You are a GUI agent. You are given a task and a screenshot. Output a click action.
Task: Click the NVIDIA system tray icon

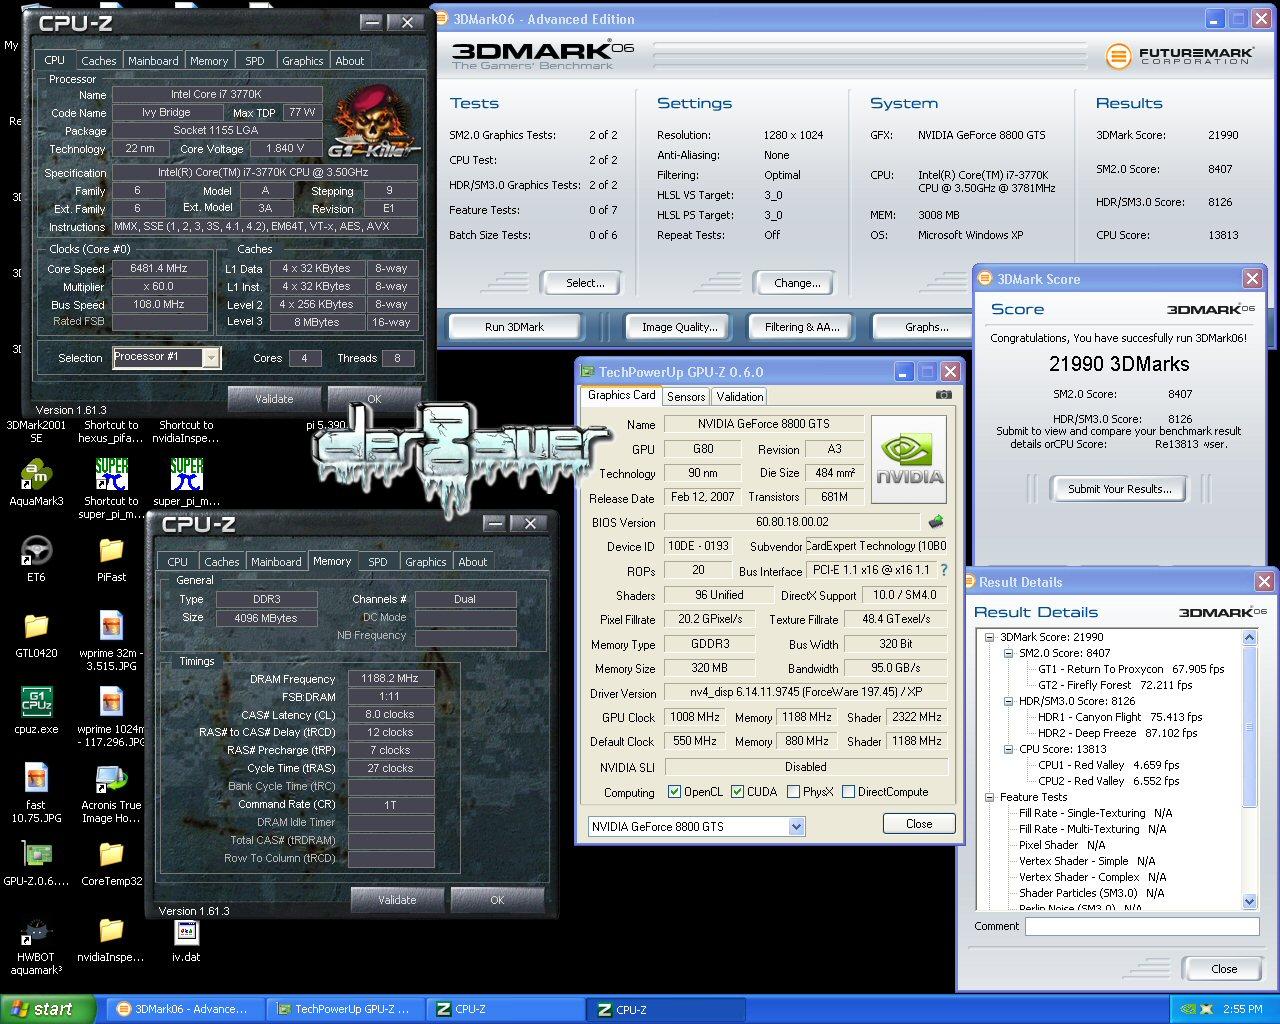pyautogui.click(x=1187, y=1009)
